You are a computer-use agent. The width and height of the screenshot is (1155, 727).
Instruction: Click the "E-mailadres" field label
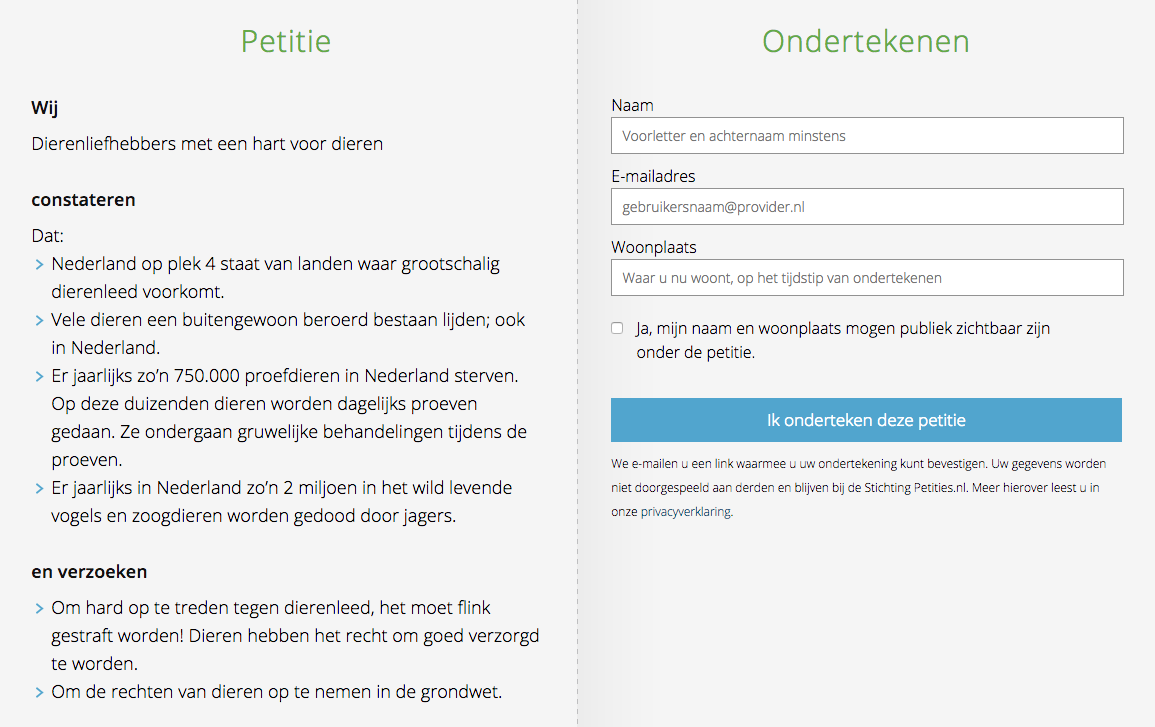653,176
